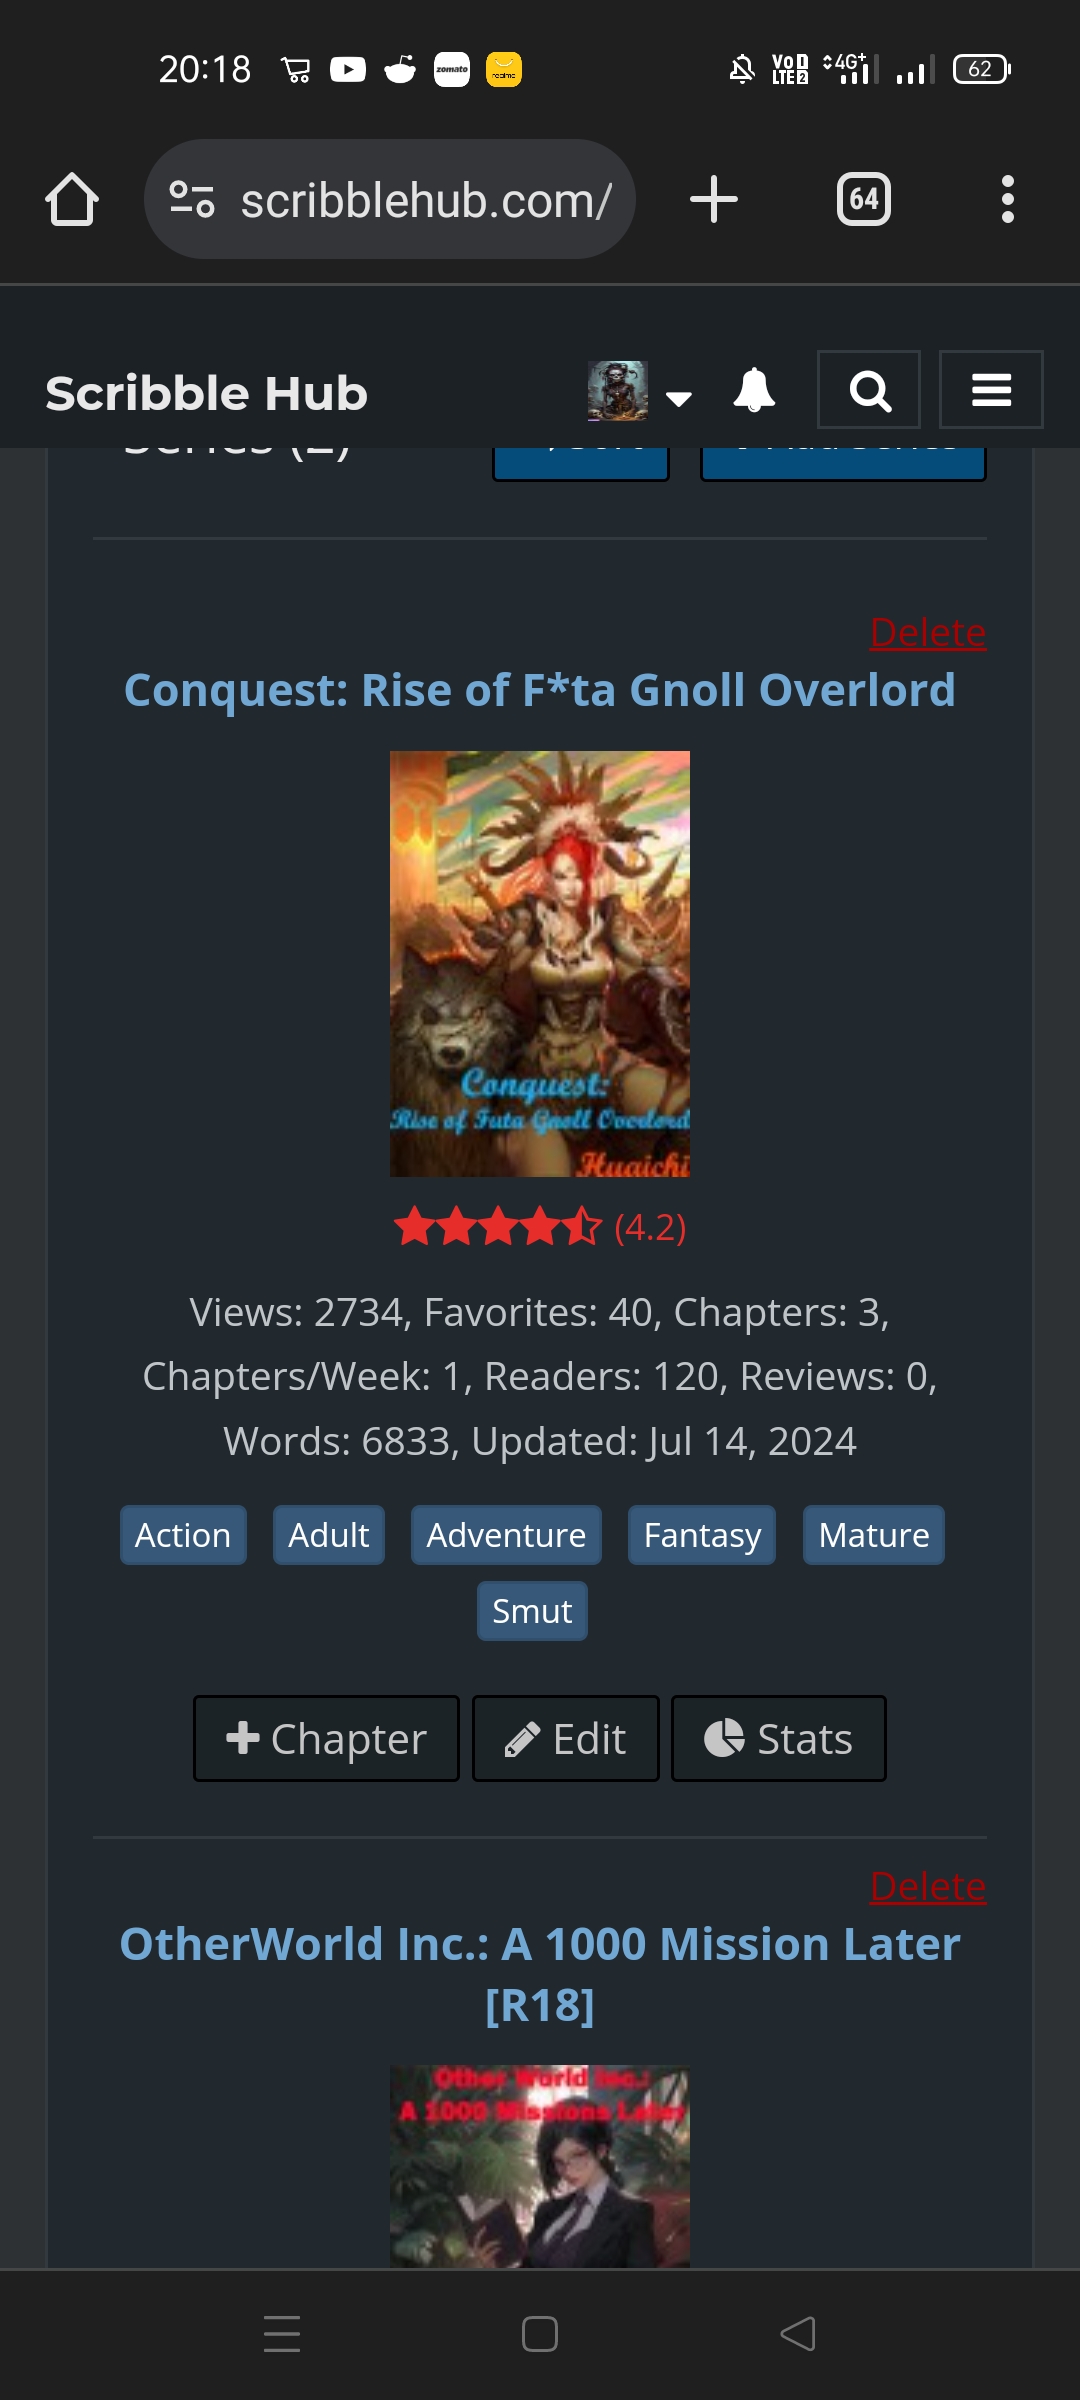
Task: Select the Adventure genre tag
Action: (x=506, y=1535)
